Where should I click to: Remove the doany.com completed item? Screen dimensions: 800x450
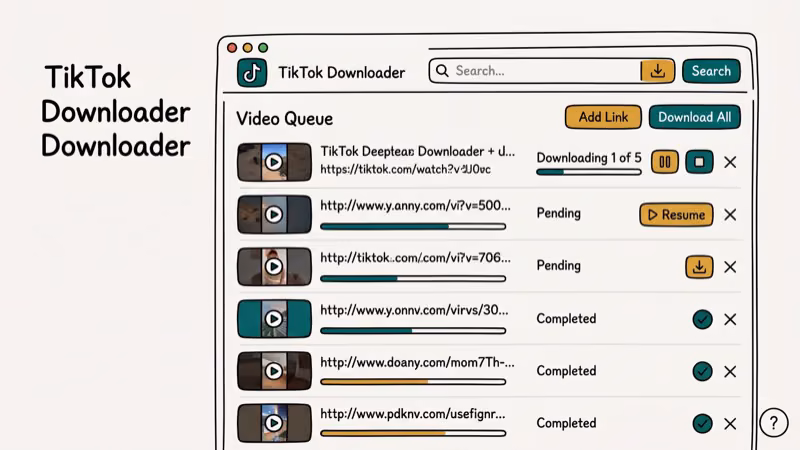tap(730, 371)
